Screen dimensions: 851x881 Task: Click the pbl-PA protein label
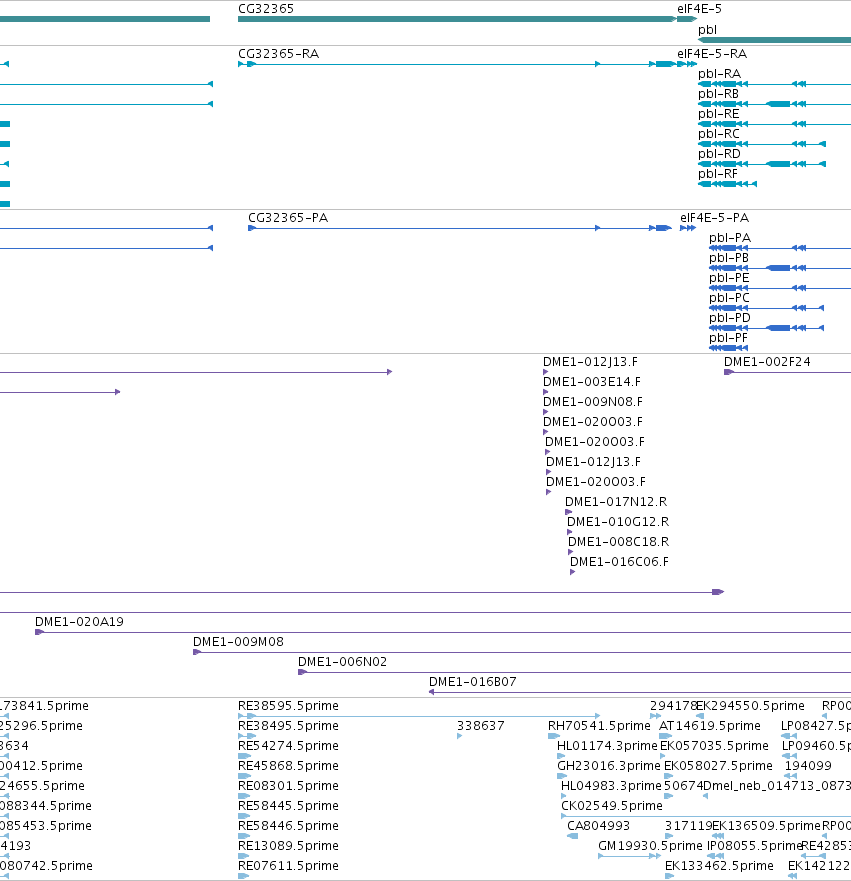click(730, 238)
